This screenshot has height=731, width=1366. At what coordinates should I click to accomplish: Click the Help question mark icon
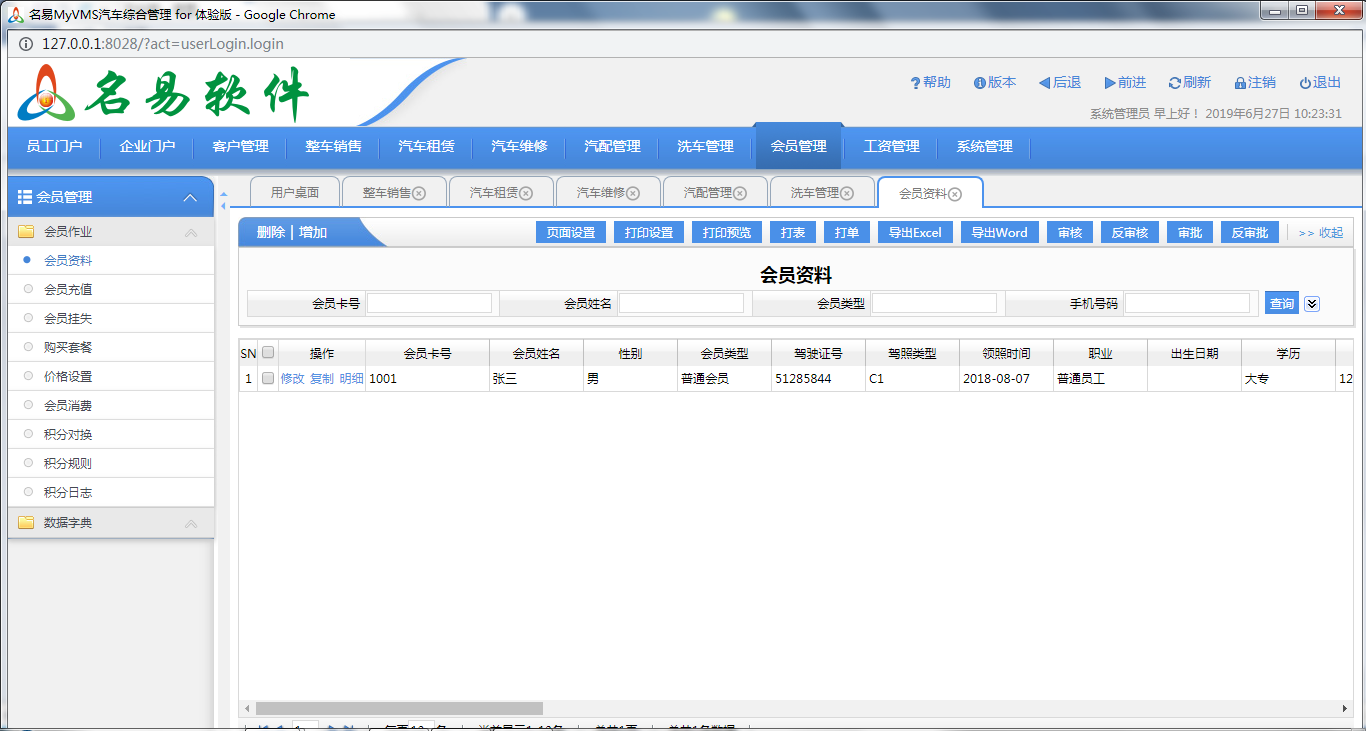(x=915, y=83)
